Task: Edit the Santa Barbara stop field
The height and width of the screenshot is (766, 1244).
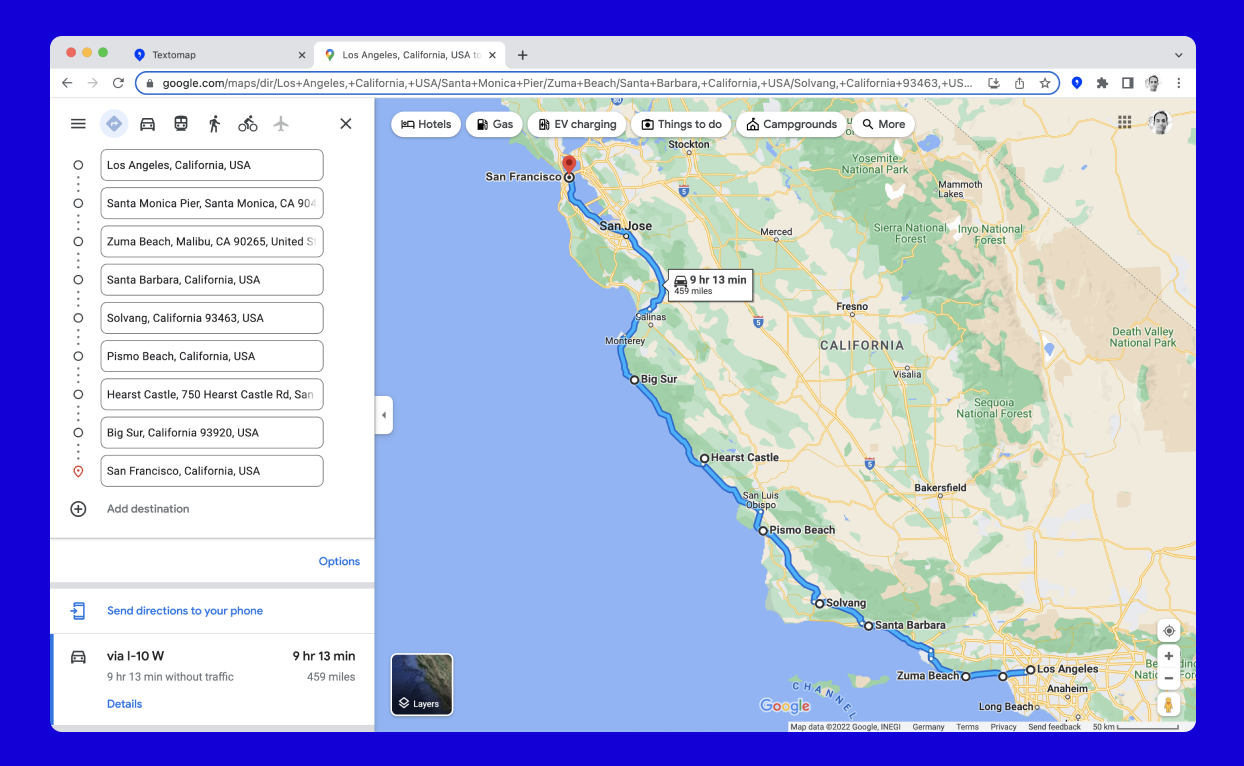Action: click(212, 280)
